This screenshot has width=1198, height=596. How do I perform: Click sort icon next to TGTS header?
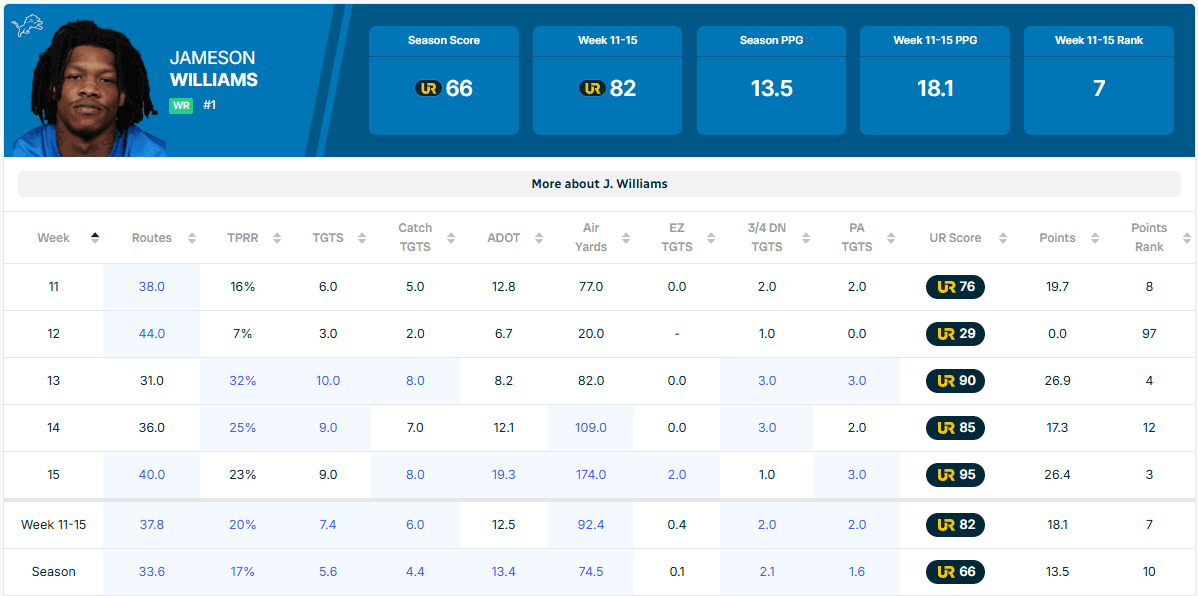point(363,238)
